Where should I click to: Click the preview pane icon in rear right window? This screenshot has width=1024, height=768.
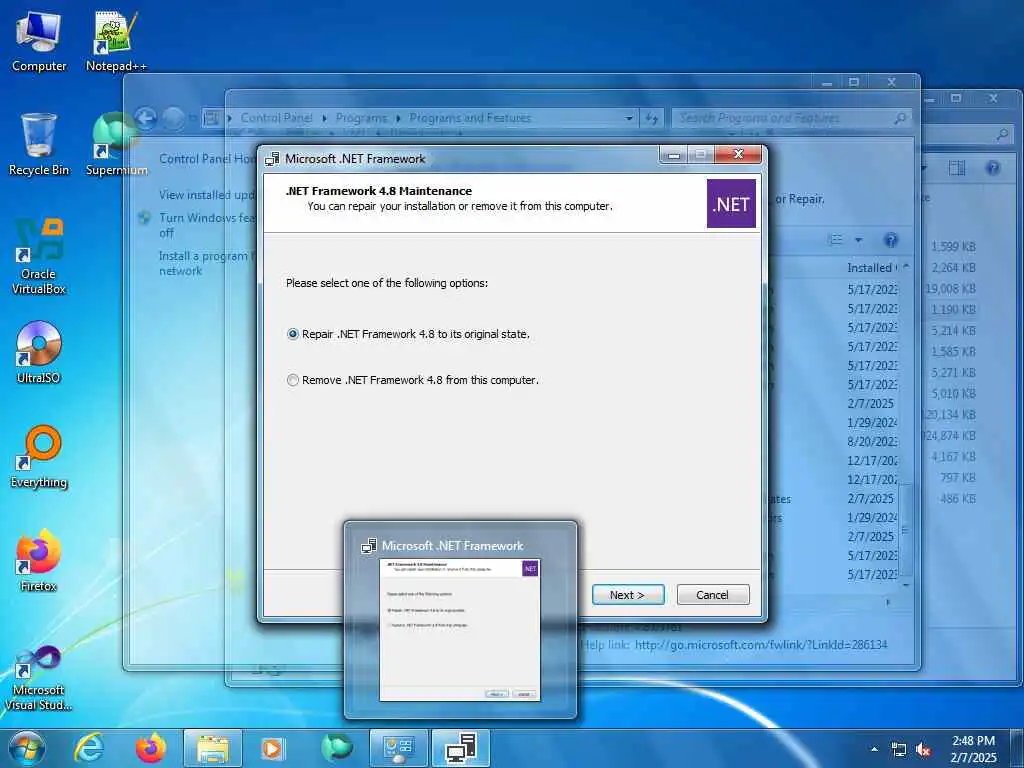click(x=957, y=168)
